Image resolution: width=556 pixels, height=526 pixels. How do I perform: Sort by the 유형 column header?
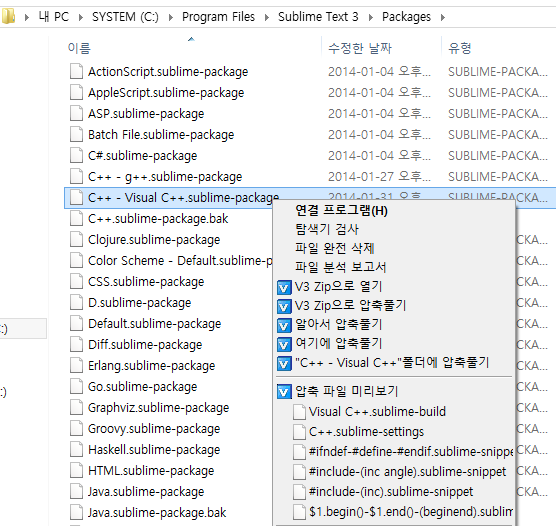point(460,48)
